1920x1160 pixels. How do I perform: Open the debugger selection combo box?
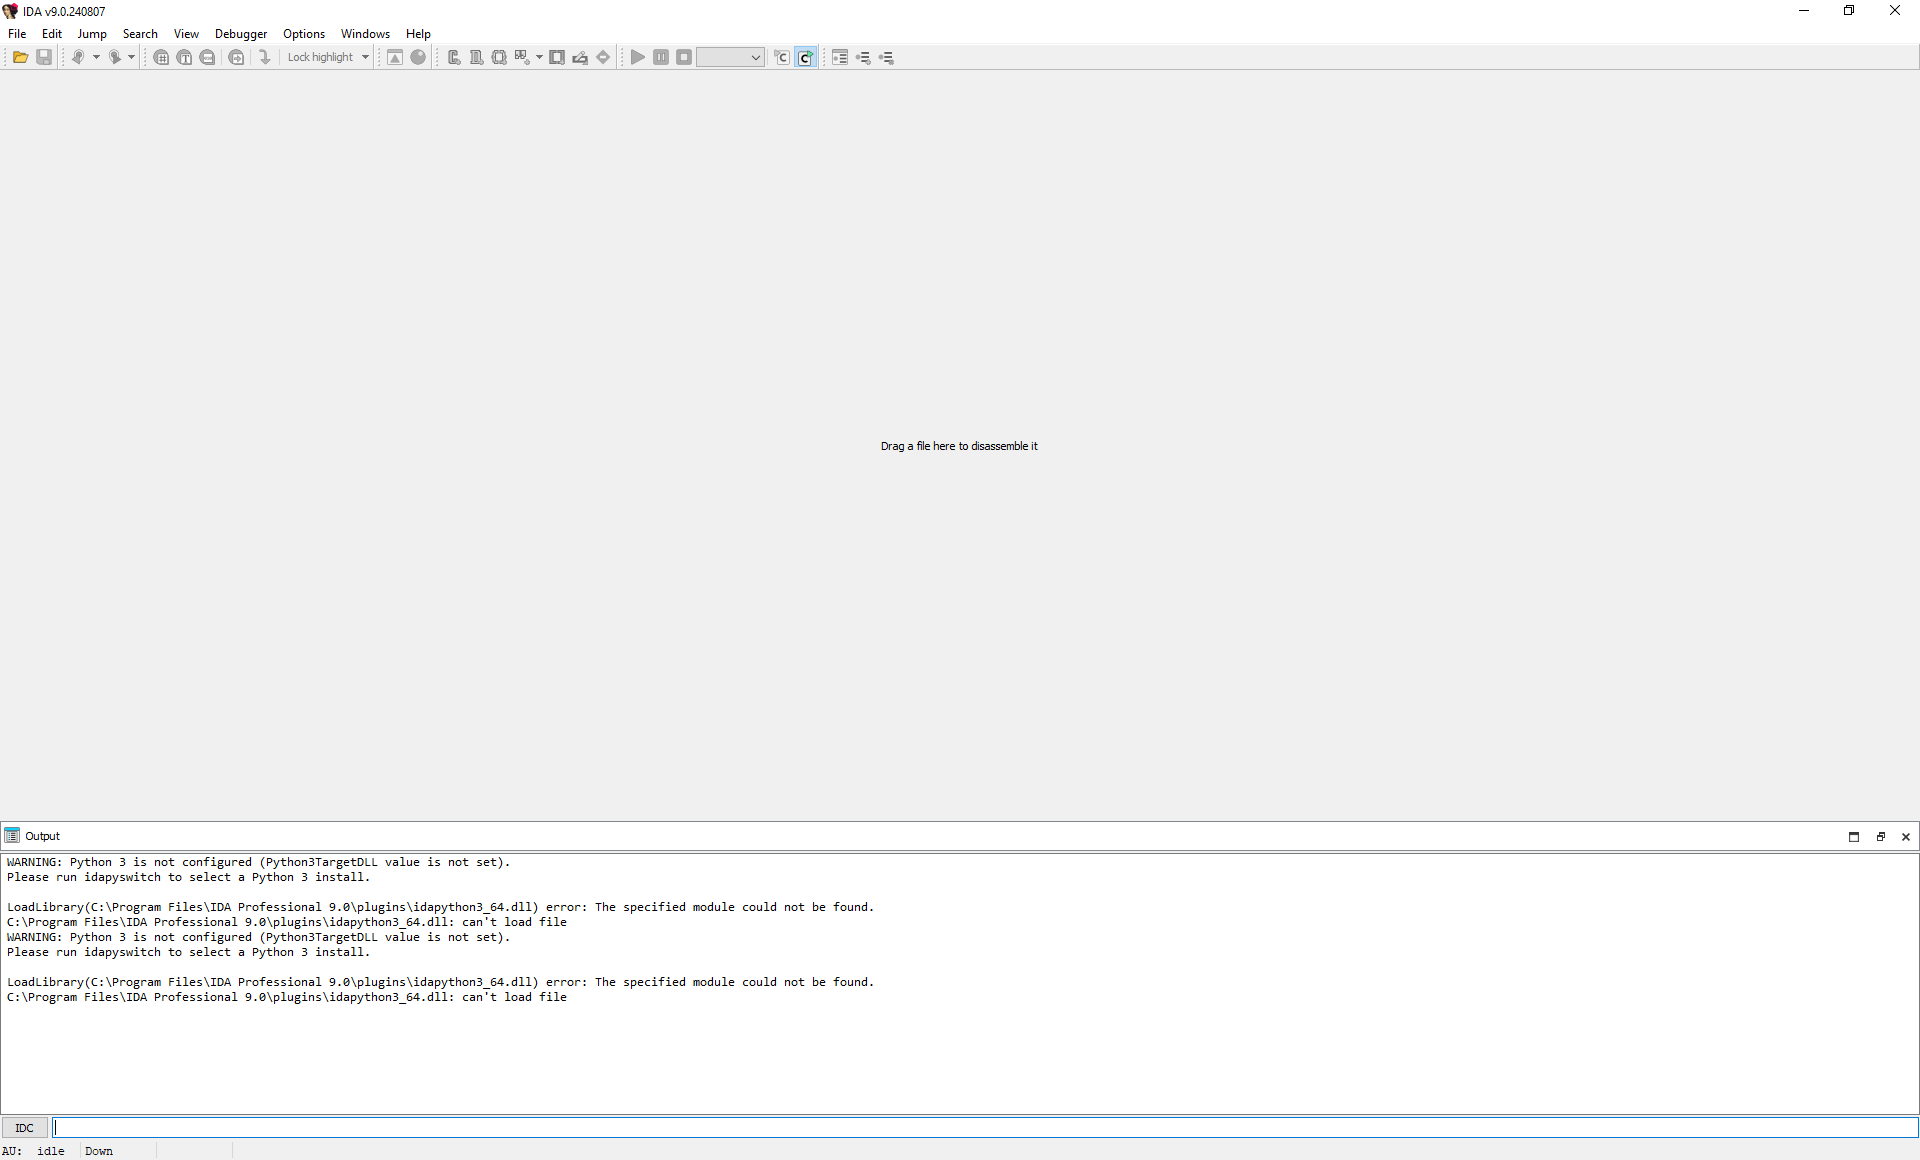730,57
